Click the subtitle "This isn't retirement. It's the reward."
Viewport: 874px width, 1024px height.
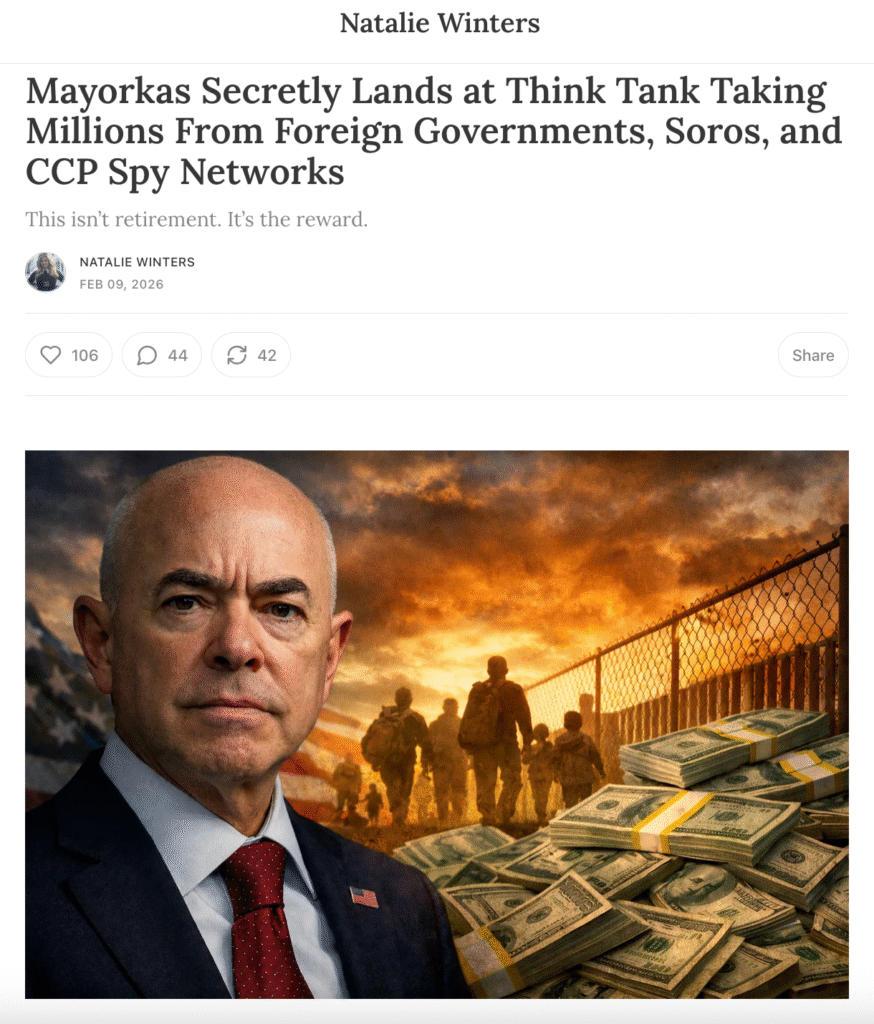[x=197, y=219]
